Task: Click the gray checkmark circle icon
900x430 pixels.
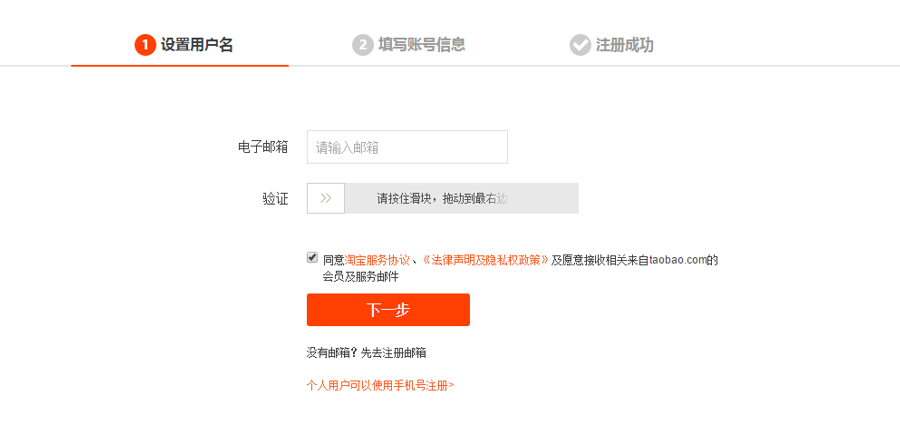Action: click(x=580, y=45)
